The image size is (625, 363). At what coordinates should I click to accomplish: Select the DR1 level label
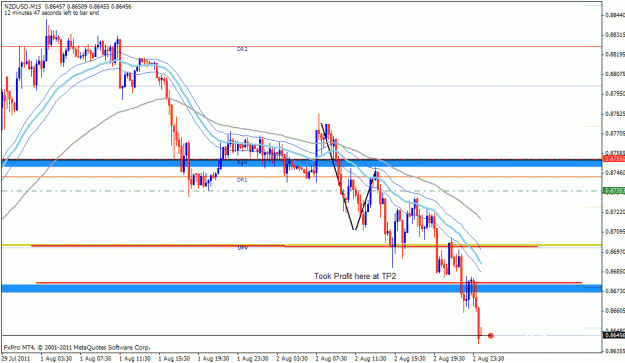click(x=242, y=180)
